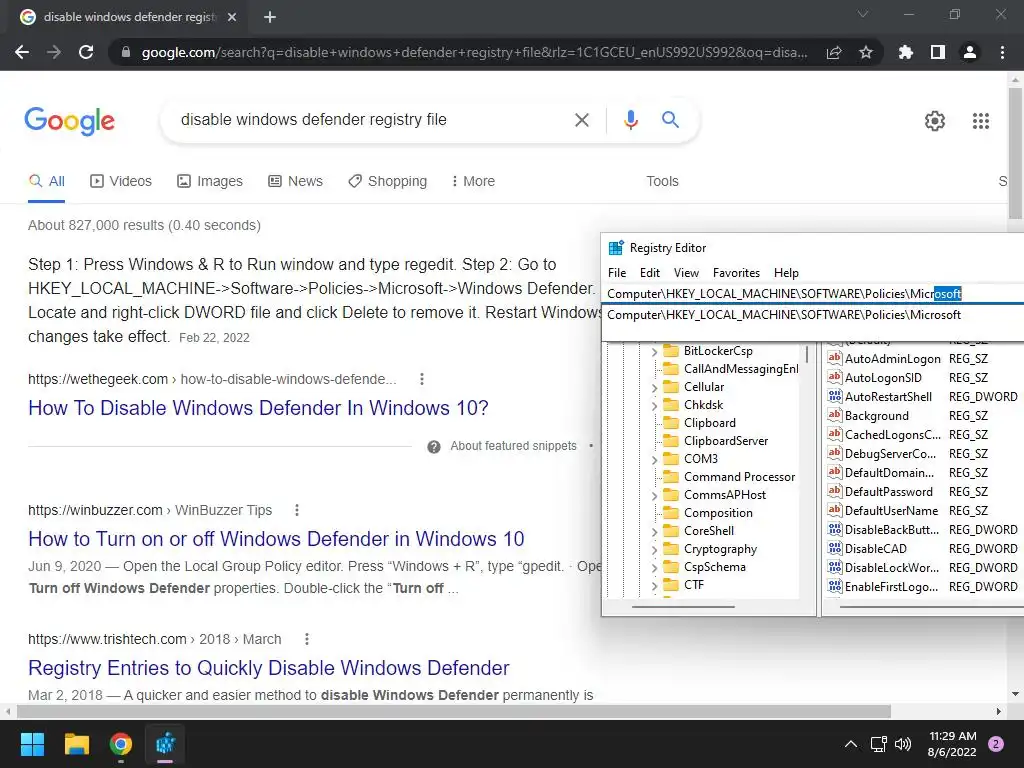Image resolution: width=1024 pixels, height=768 pixels.
Task: Open the View menu in Registry Editor
Action: (x=686, y=273)
